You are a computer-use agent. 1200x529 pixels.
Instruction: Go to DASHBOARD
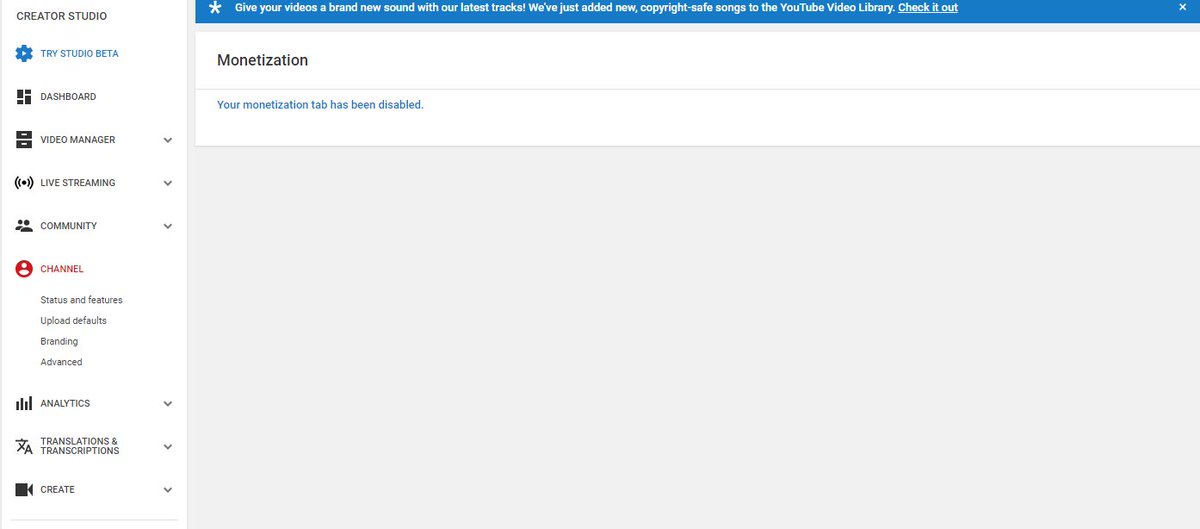68,97
